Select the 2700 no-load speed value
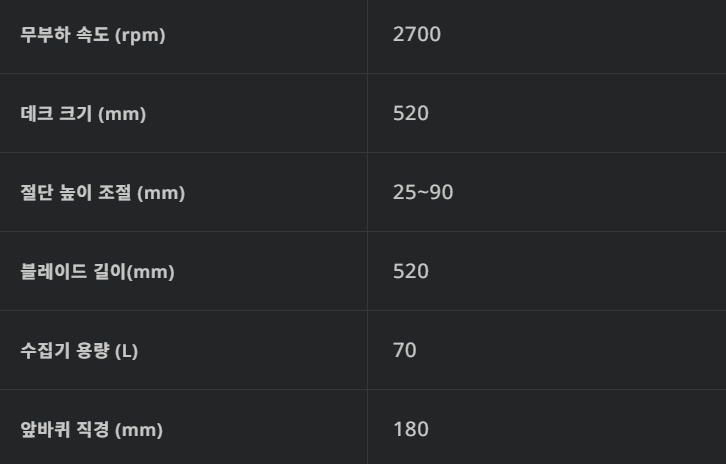The image size is (726, 464). click(x=416, y=35)
